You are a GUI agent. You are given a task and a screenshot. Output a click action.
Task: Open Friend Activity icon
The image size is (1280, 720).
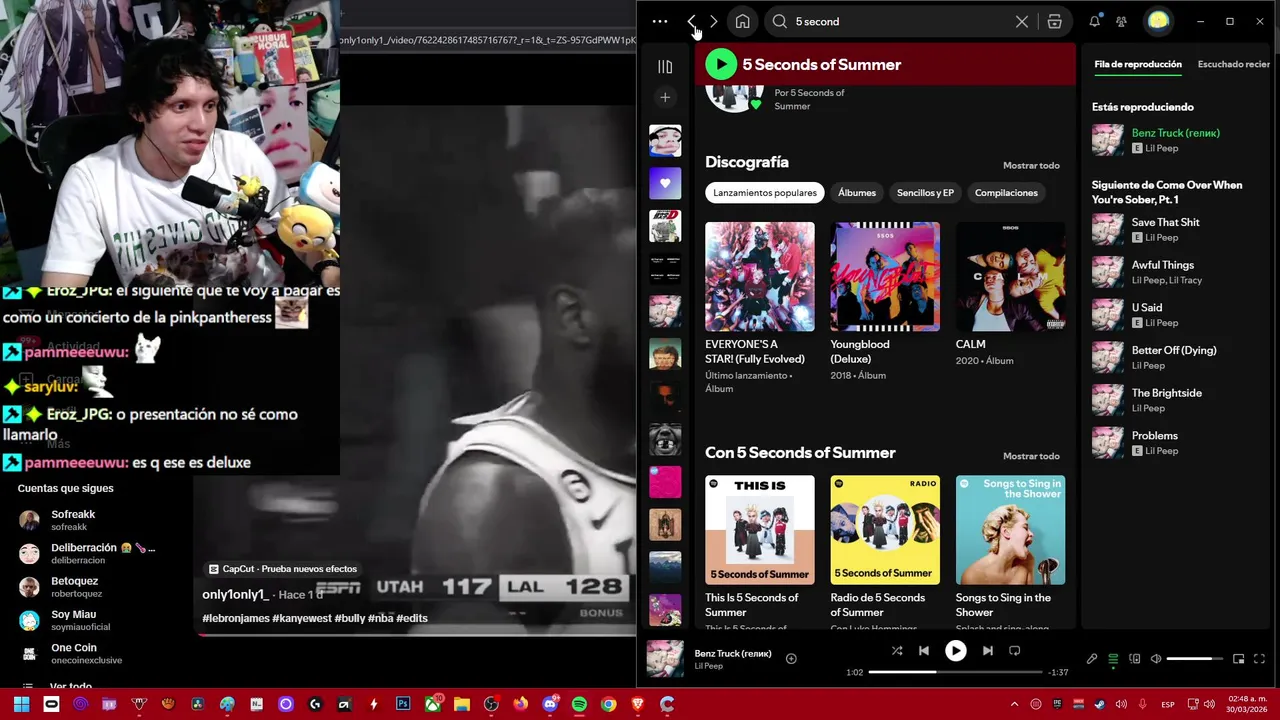pos(1121,21)
